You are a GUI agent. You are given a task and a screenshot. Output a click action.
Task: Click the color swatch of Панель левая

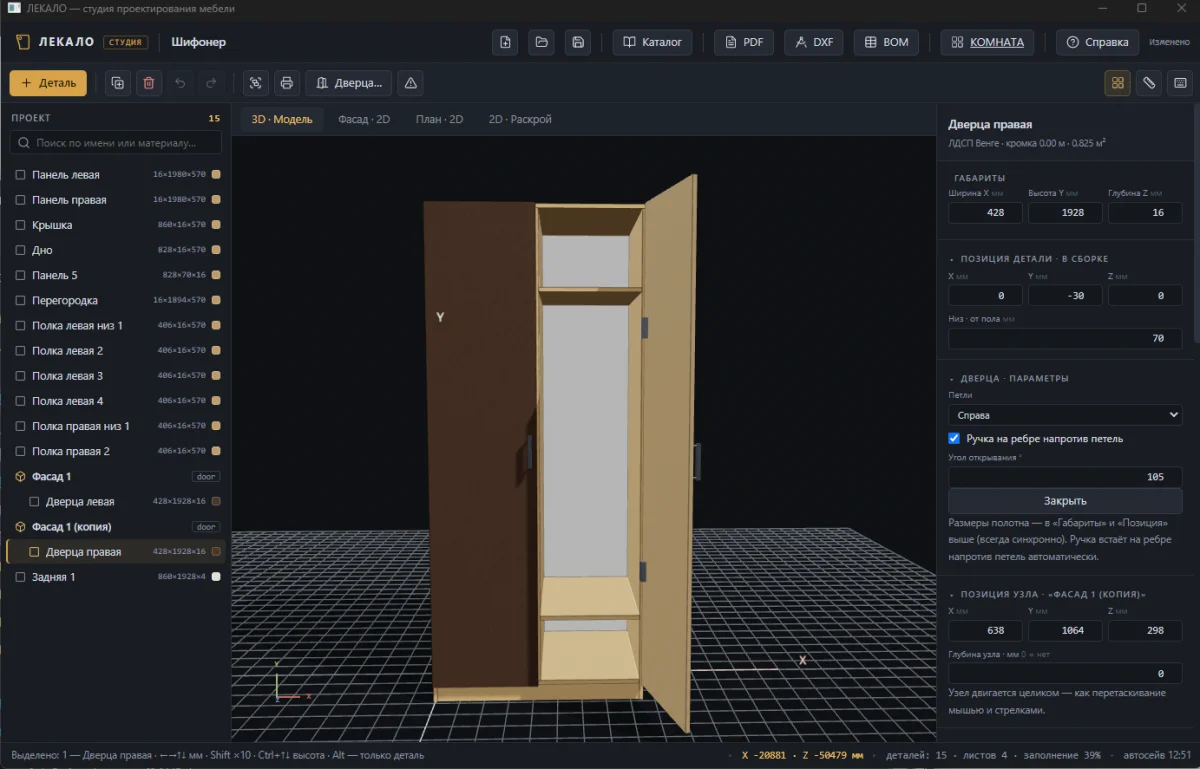point(216,175)
